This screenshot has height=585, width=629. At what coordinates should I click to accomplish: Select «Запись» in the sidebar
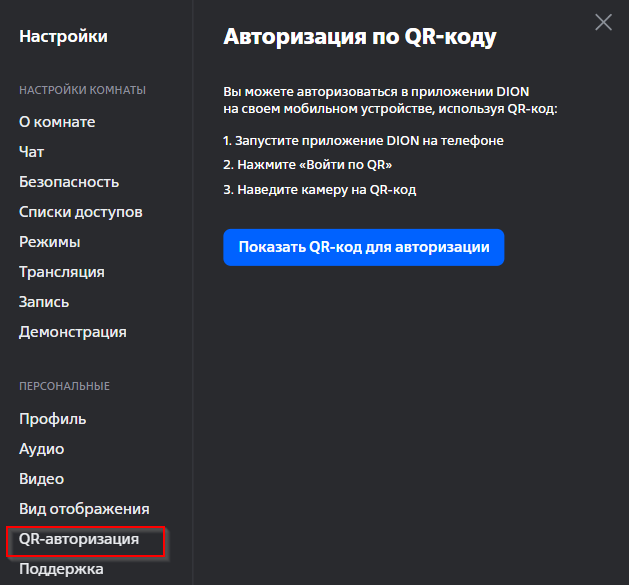click(44, 302)
